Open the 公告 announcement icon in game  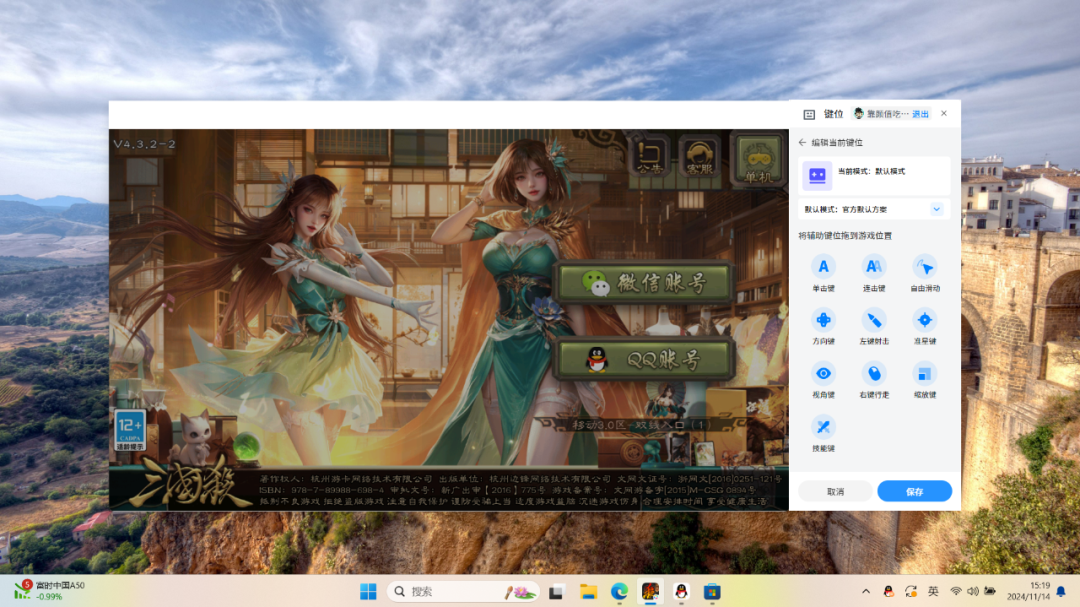click(650, 160)
